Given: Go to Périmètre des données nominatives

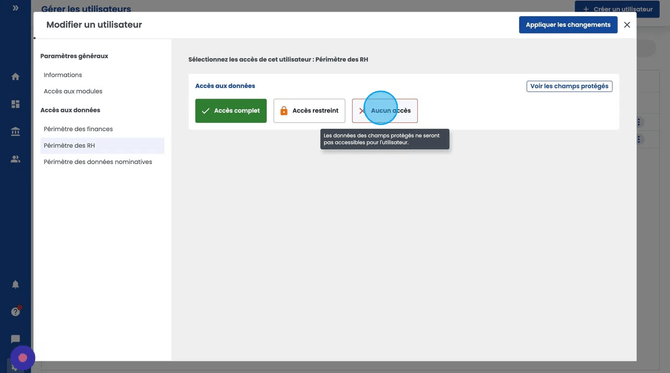Looking at the screenshot, I should point(98,162).
